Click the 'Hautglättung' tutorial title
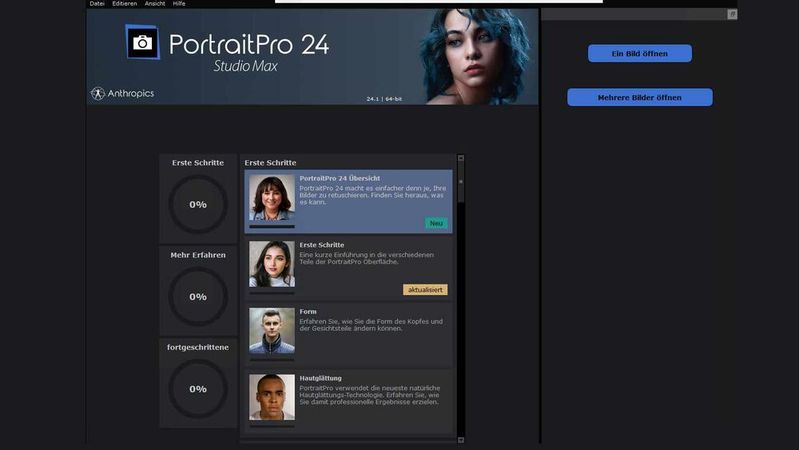 click(x=321, y=378)
